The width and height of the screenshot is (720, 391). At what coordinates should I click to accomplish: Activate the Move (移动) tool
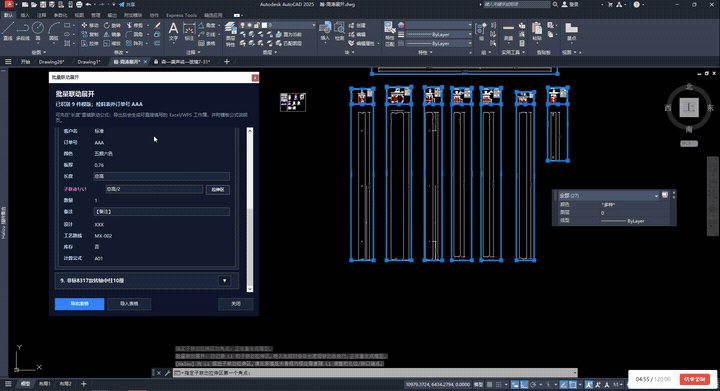coord(90,25)
